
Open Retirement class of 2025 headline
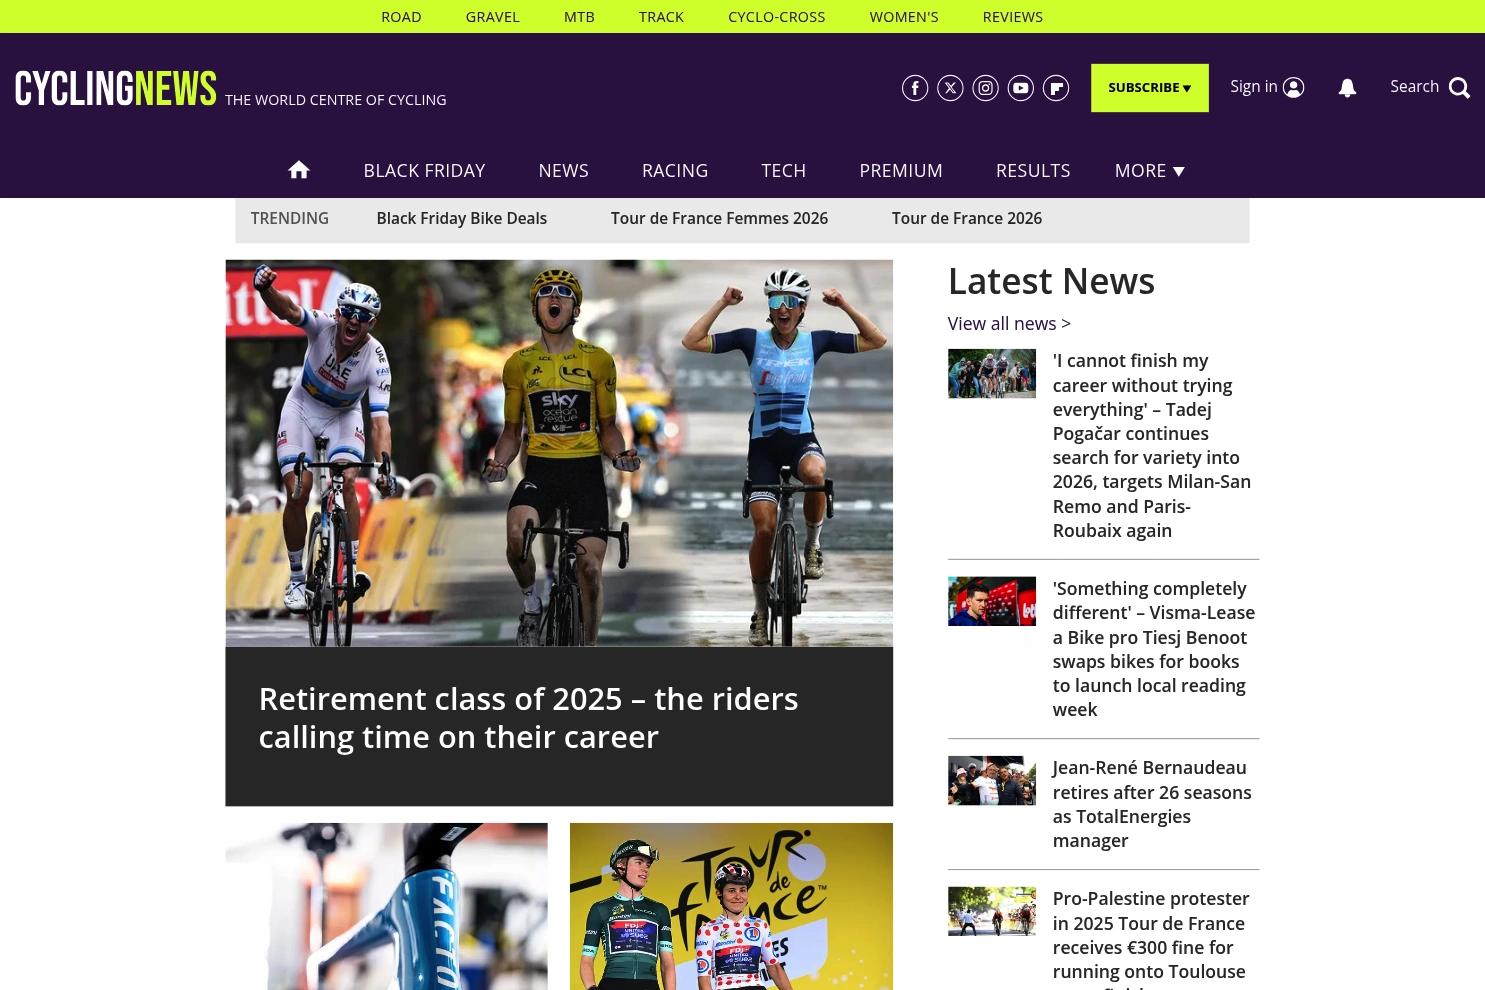click(x=528, y=717)
